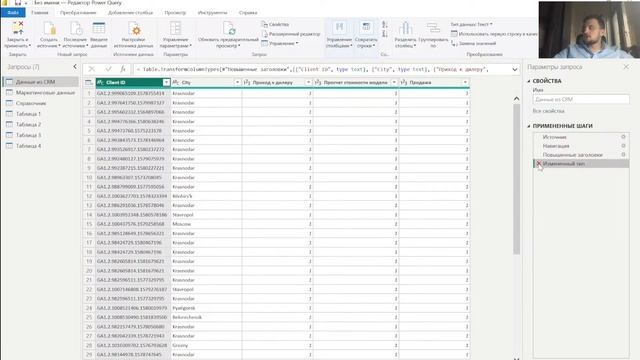Image resolution: width=640 pixels, height=360 pixels.
Task: Click the Группировать по icon
Action: 433,28
